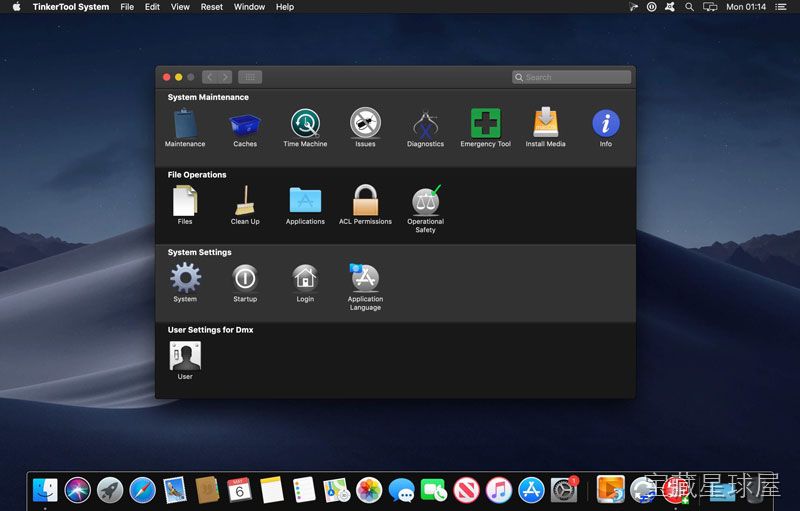The image size is (800, 511).
Task: Open App Store from the Dock
Action: (531, 490)
